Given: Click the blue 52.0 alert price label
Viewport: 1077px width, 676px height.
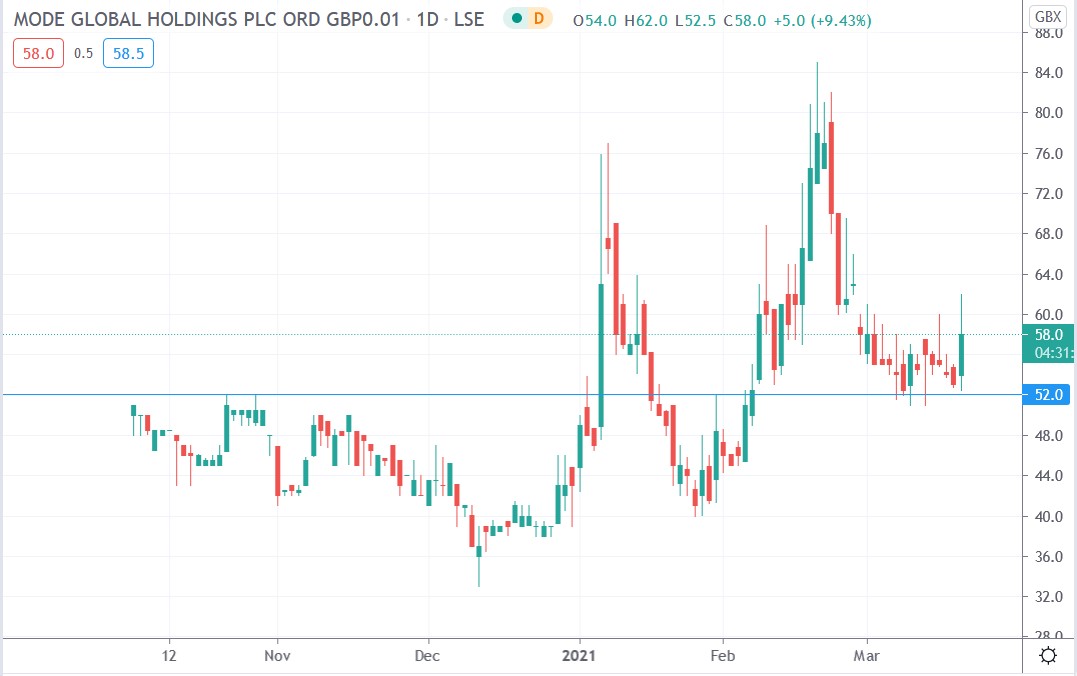Looking at the screenshot, I should click(1046, 395).
